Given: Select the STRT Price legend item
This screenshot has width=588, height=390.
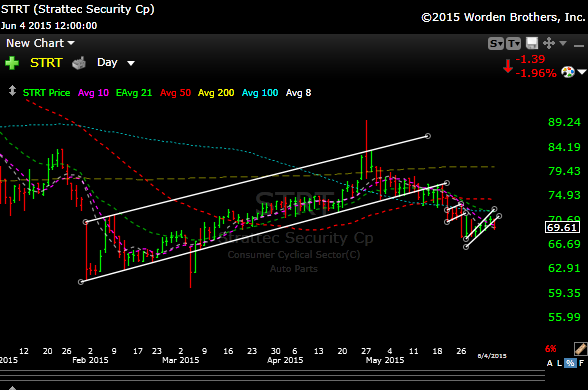Looking at the screenshot, I should coord(46,93).
